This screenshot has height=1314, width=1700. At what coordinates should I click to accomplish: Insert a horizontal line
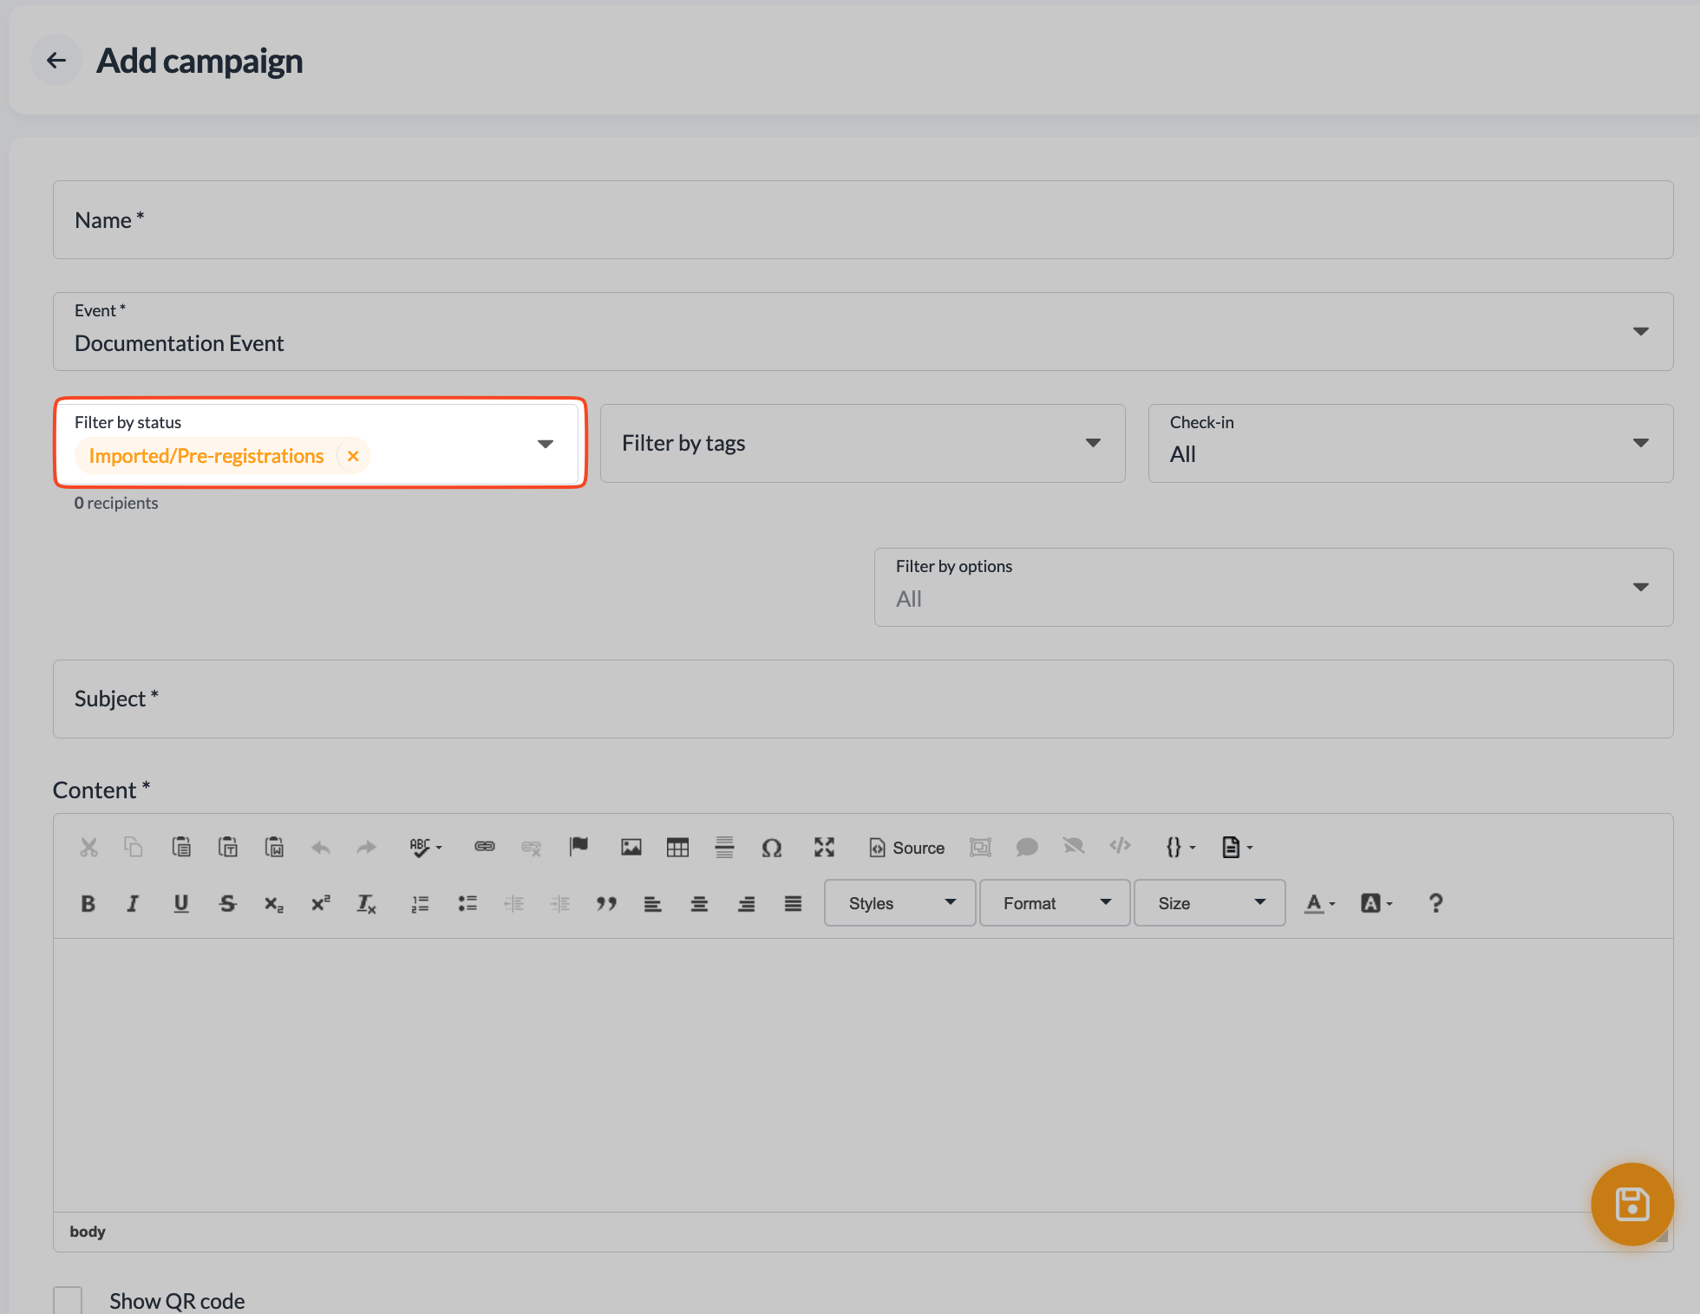tap(724, 847)
